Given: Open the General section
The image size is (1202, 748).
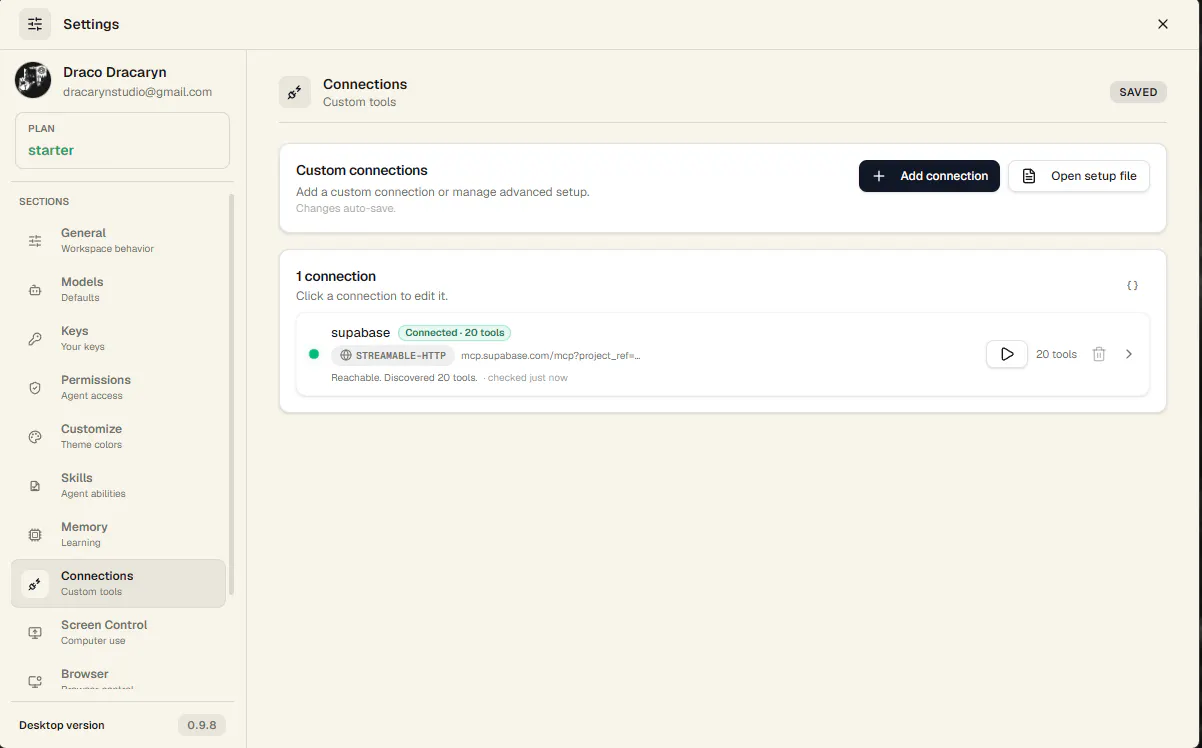Looking at the screenshot, I should (118, 240).
